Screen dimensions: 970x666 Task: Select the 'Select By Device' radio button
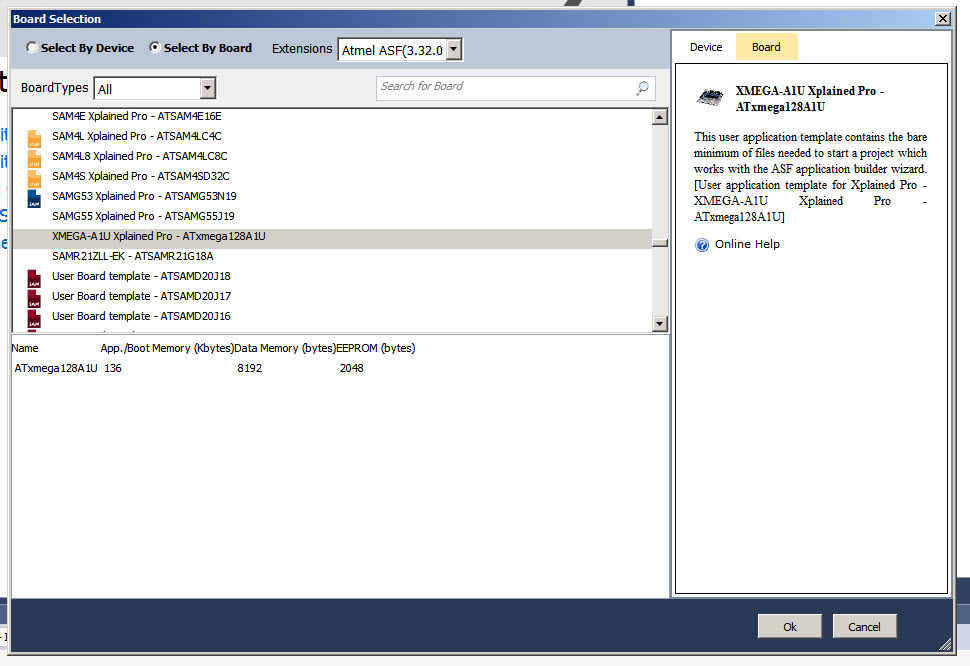point(32,47)
